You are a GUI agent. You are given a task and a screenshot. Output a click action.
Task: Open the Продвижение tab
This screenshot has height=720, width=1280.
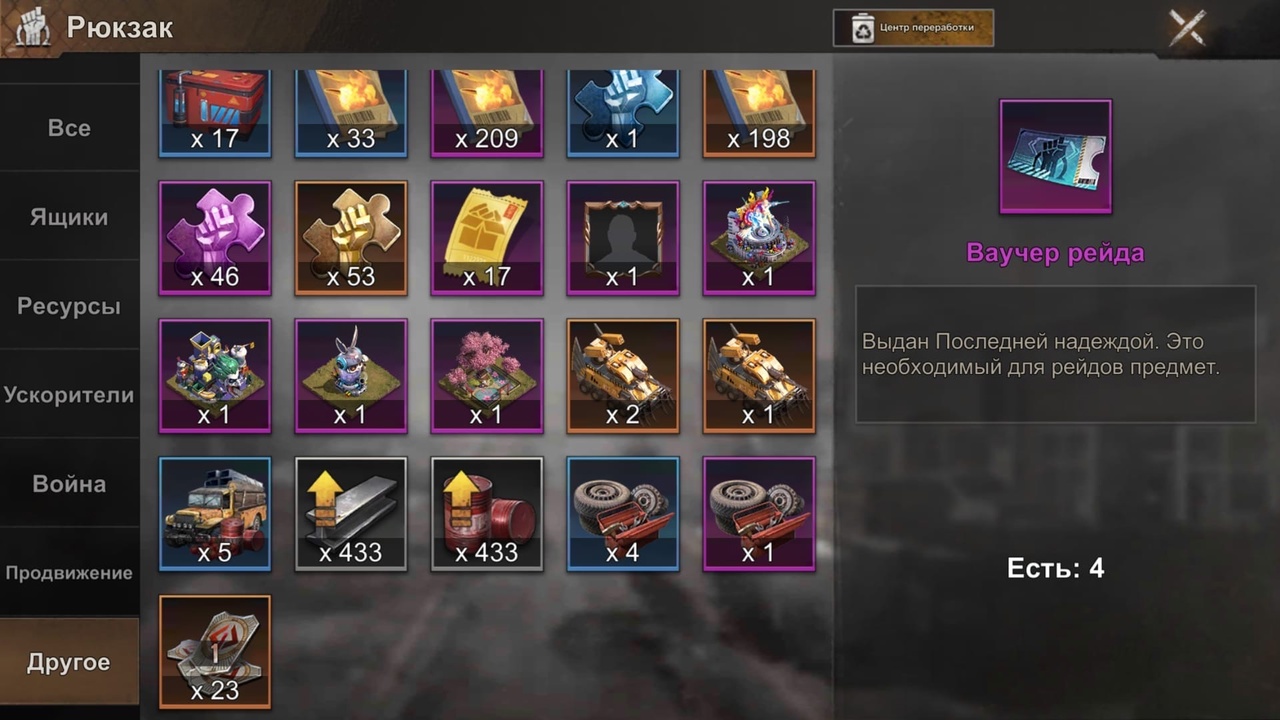(x=69, y=573)
